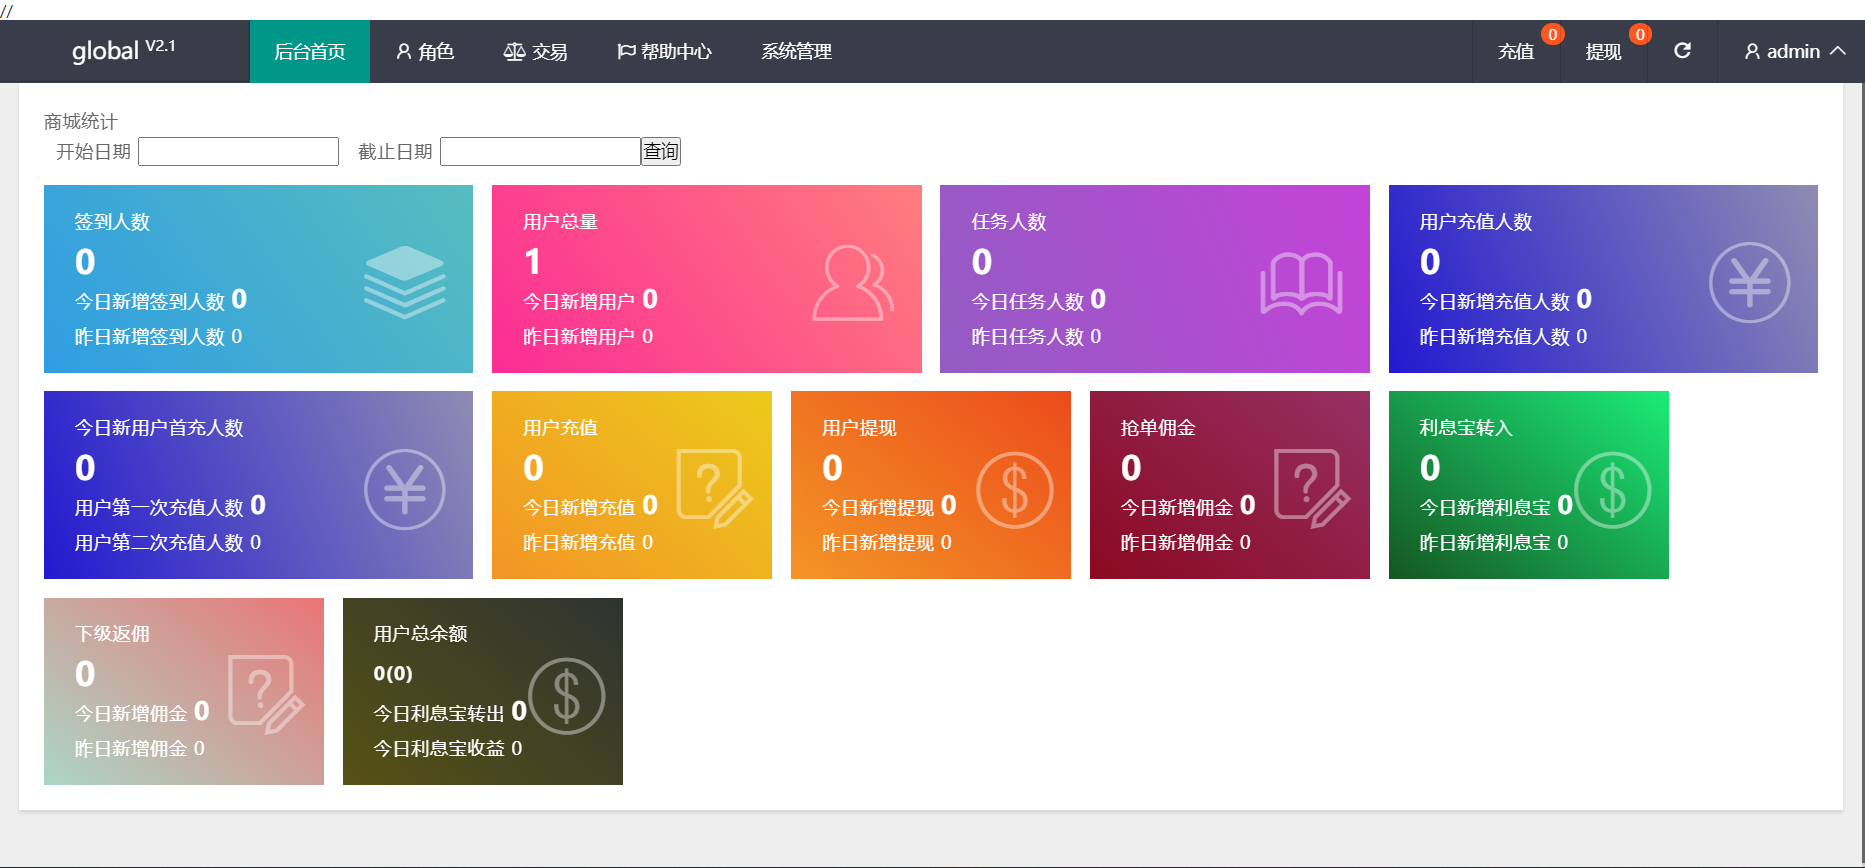The height and width of the screenshot is (868, 1865).
Task: Click the person icon beside 角色
Action: [404, 51]
